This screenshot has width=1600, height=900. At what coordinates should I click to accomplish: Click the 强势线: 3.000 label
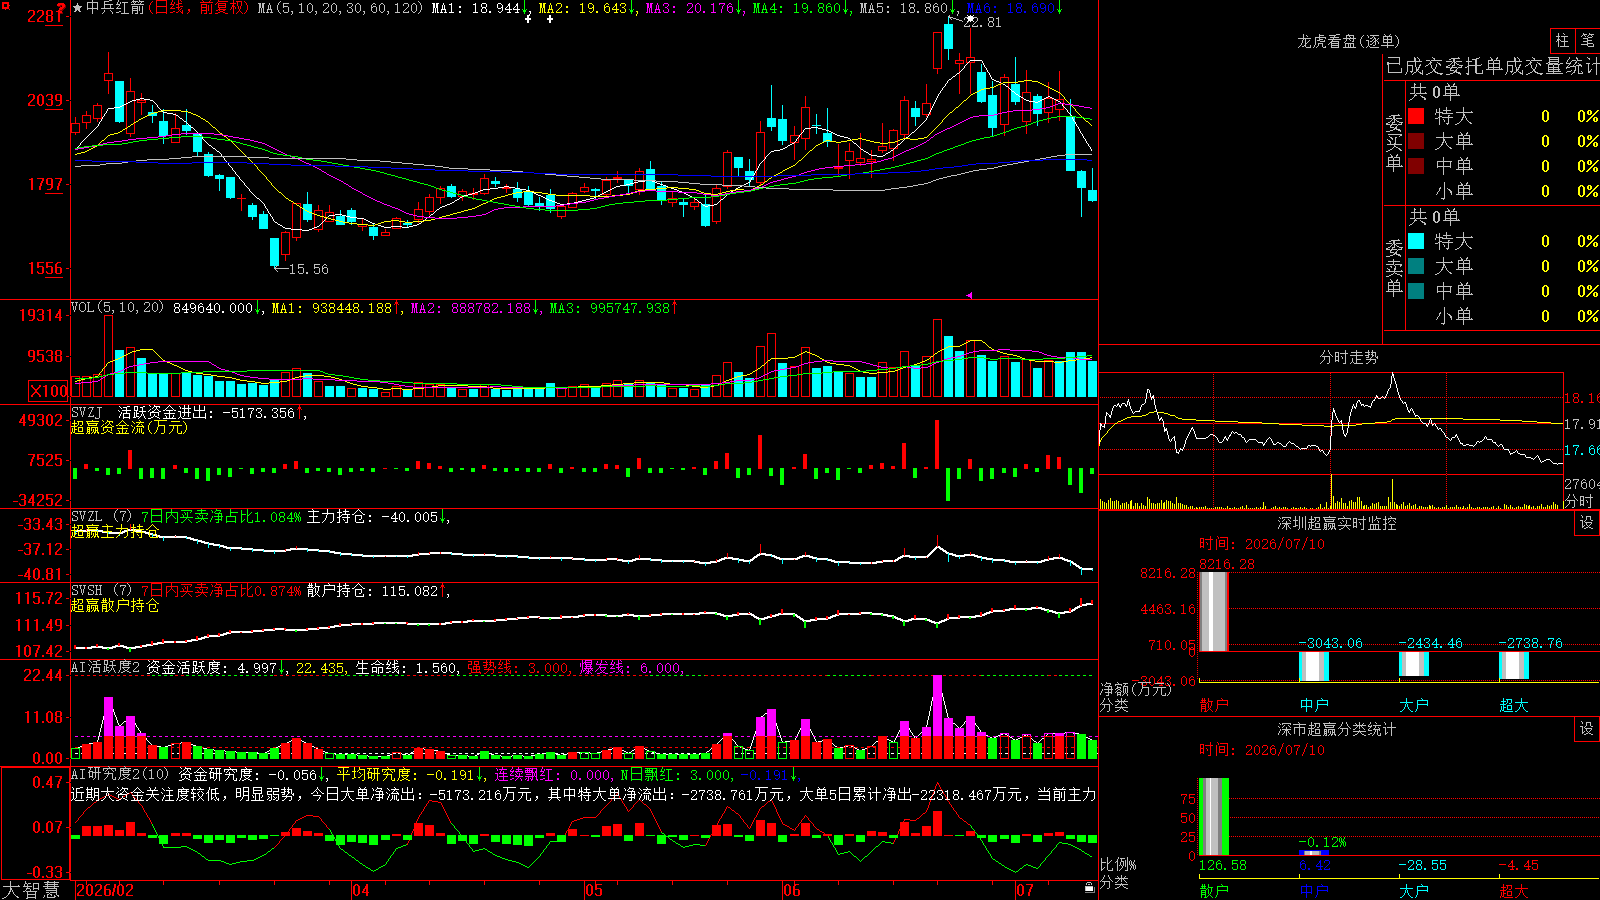coord(518,668)
